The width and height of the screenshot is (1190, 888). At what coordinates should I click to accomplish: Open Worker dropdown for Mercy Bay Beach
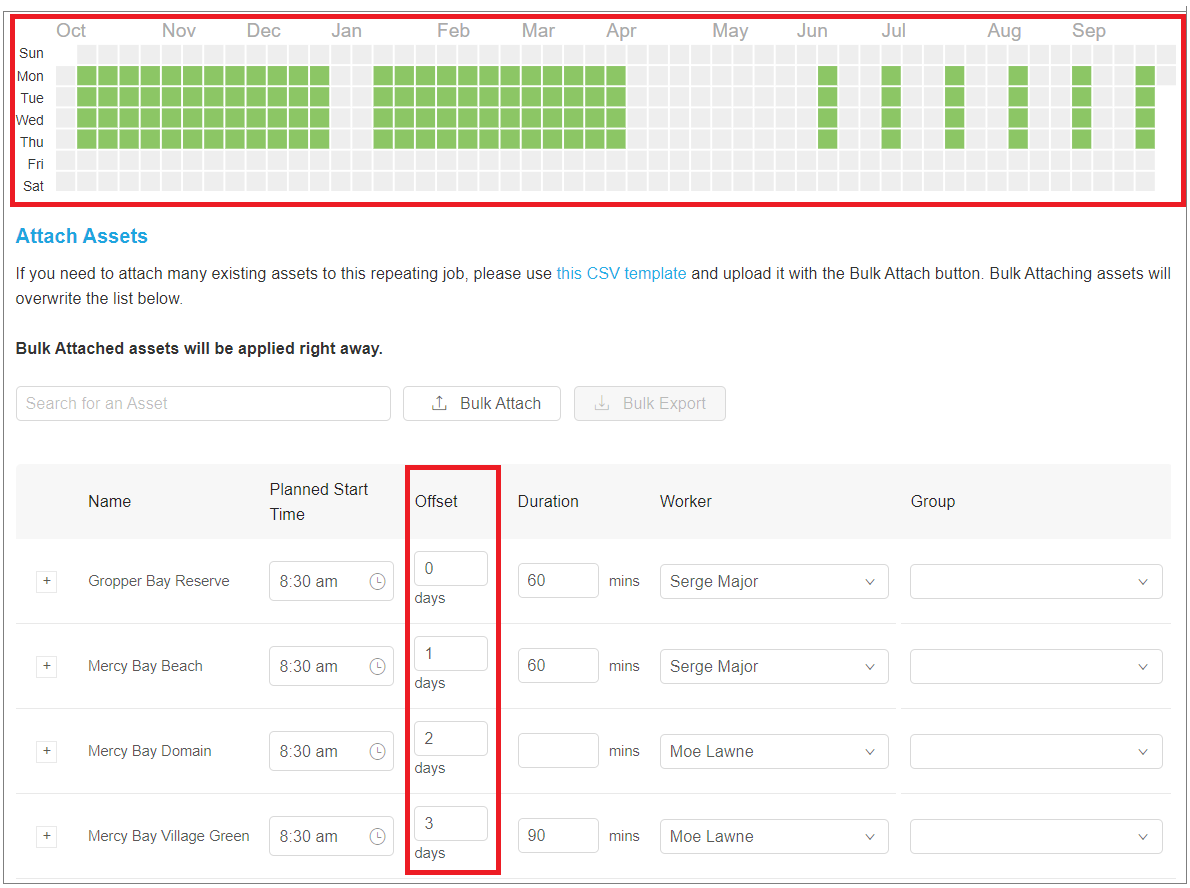[774, 666]
